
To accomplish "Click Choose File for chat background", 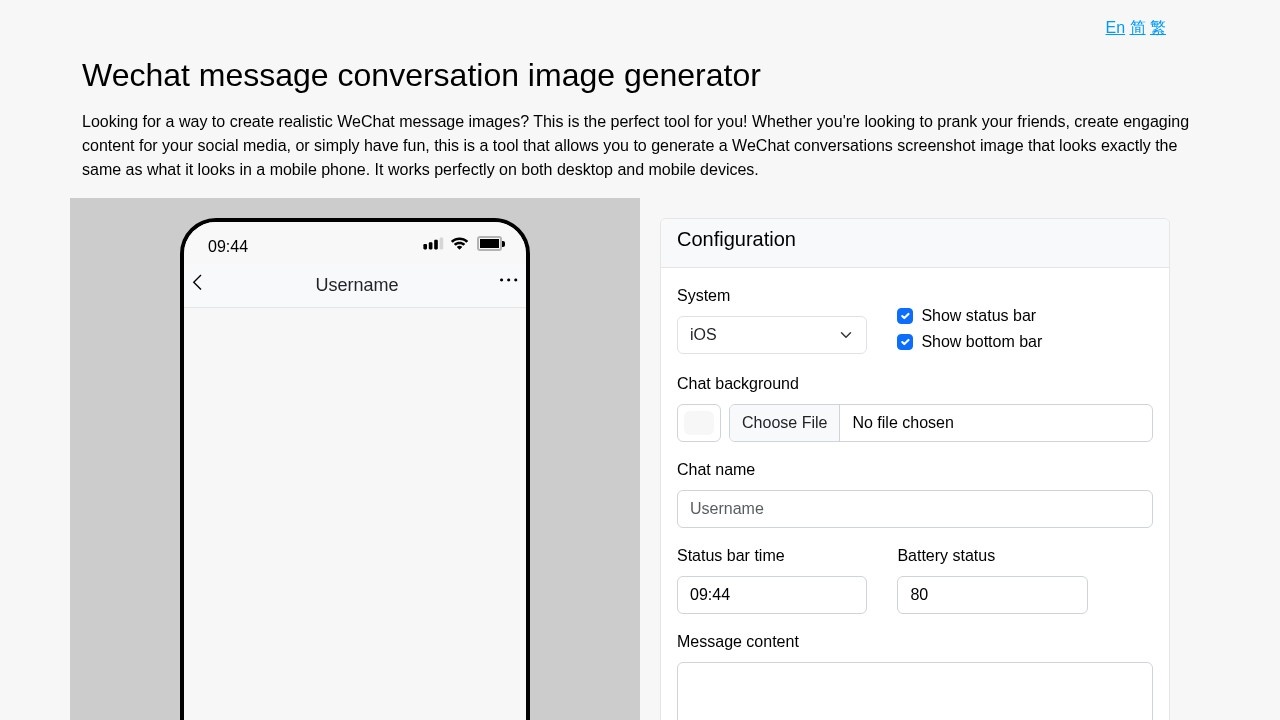I will (x=785, y=423).
